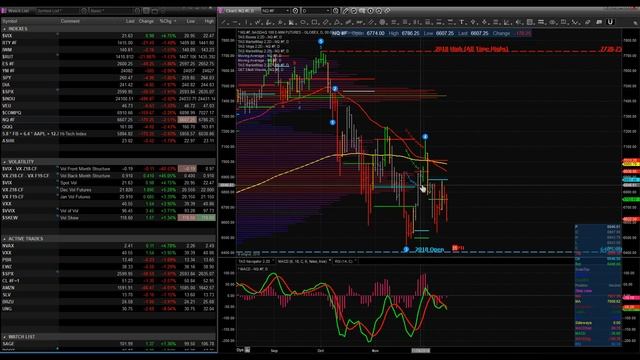Select the DIA row in watch list

(x=108, y=85)
